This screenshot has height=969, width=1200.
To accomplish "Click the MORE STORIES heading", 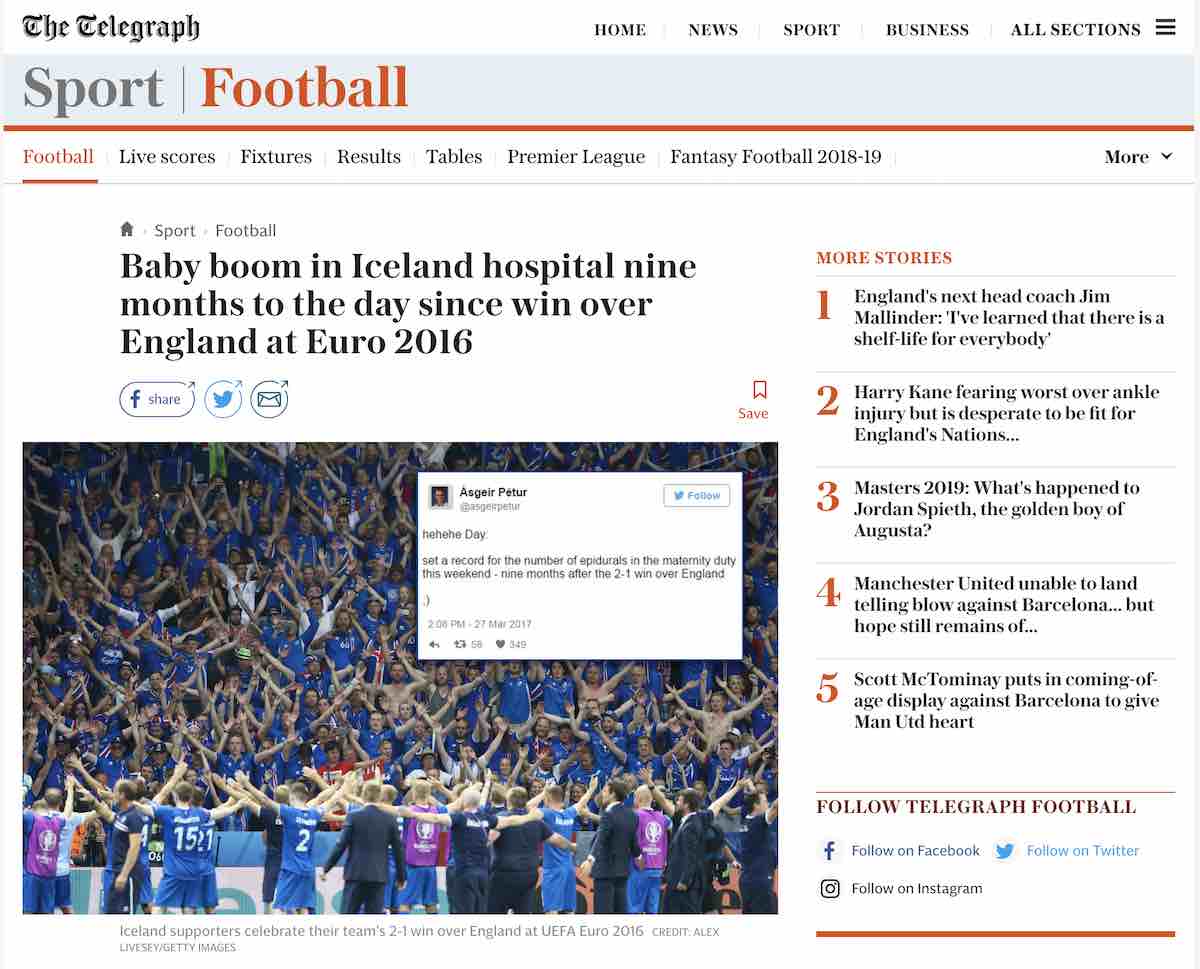I will (x=884, y=258).
